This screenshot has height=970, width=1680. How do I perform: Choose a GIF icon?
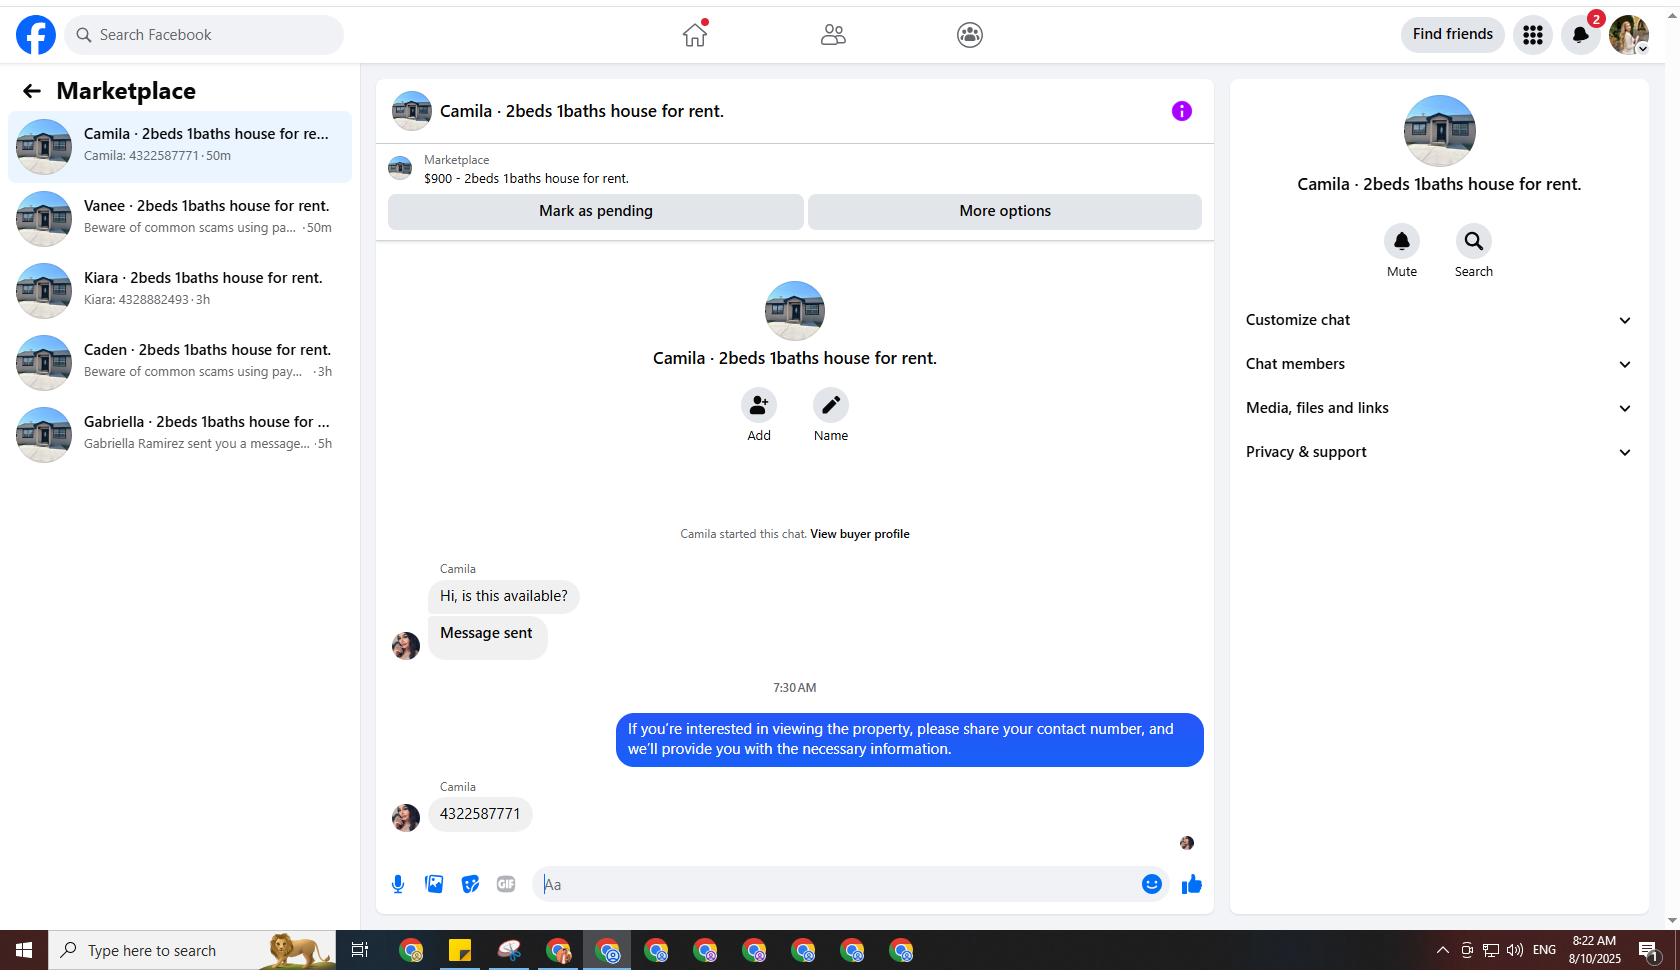click(x=506, y=884)
